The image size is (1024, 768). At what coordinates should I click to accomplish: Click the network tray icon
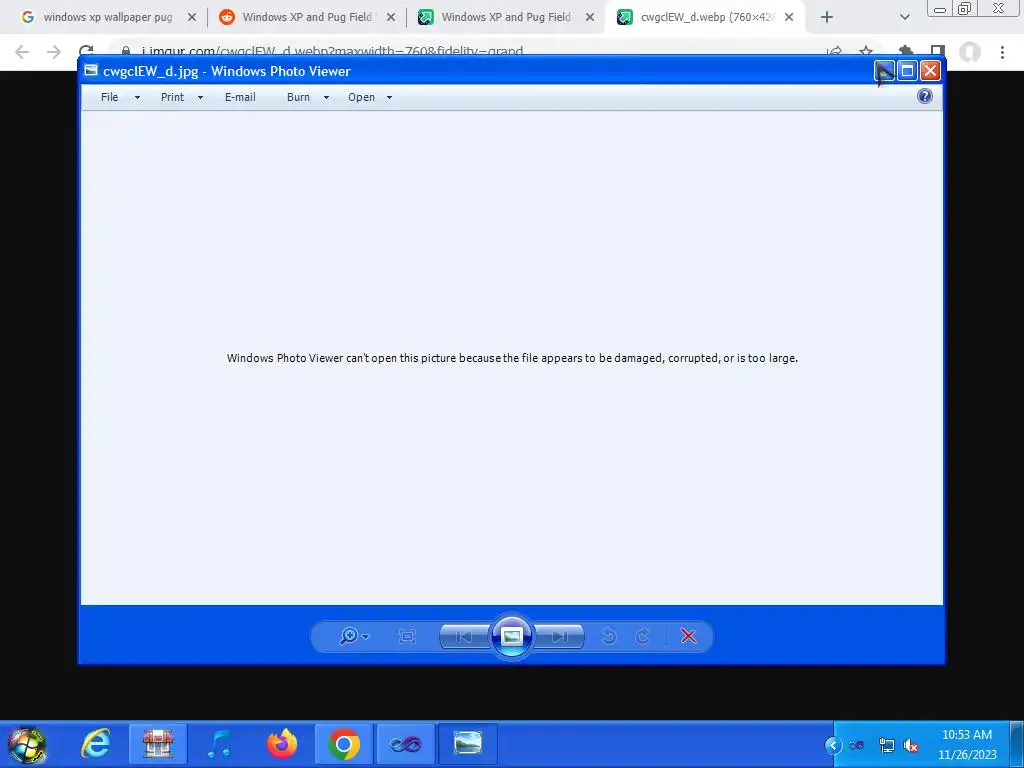click(x=887, y=745)
